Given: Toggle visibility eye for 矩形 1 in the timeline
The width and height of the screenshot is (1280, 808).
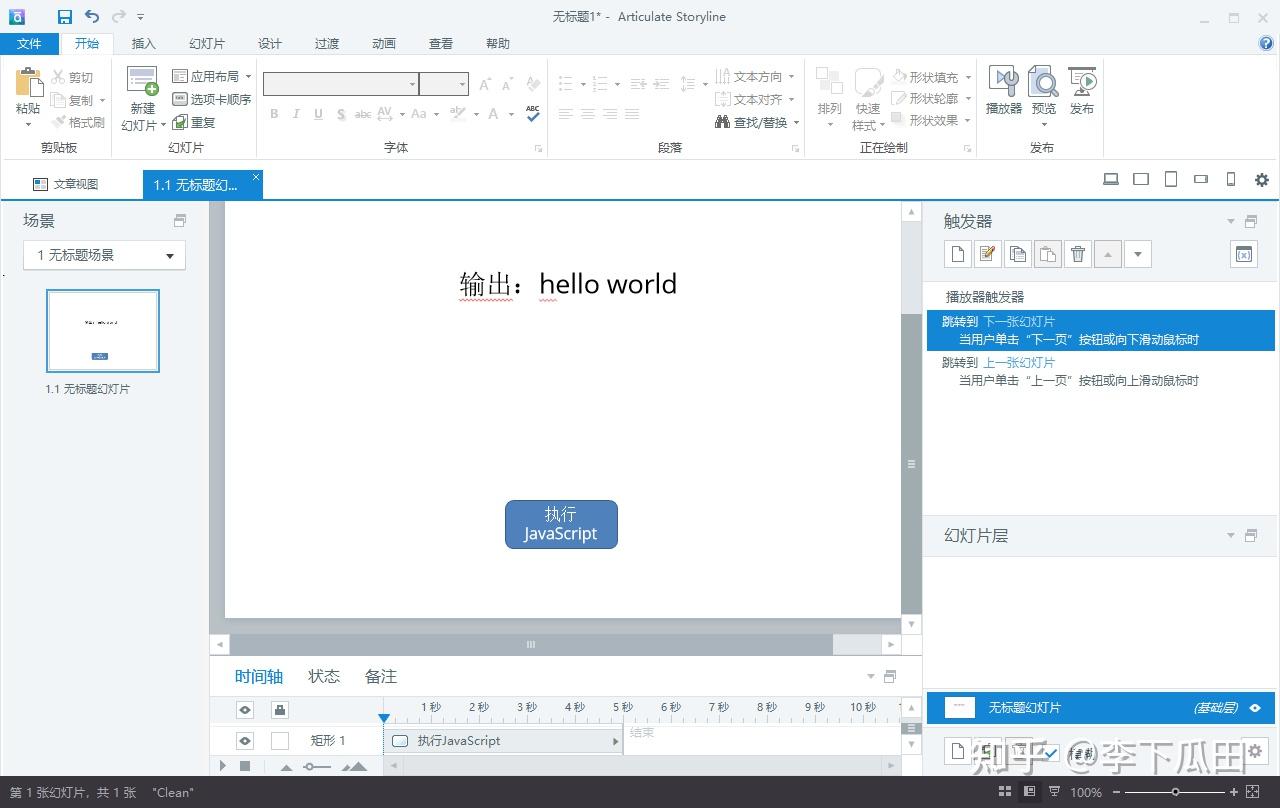Looking at the screenshot, I should (x=245, y=741).
